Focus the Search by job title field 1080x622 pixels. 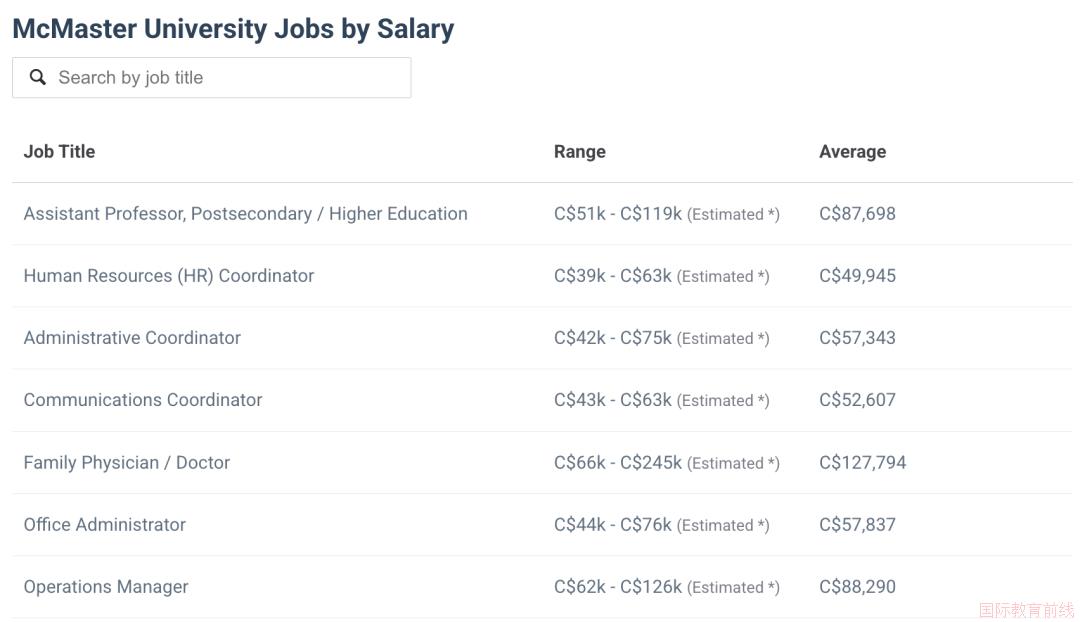click(x=211, y=78)
